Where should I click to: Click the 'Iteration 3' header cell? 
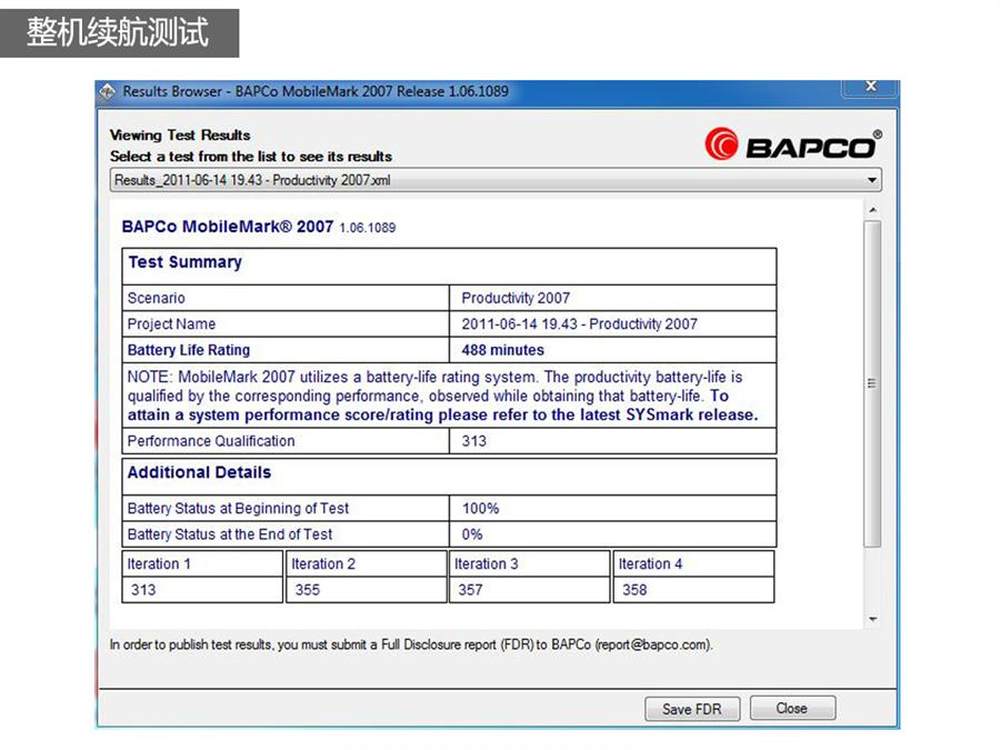(x=529, y=564)
